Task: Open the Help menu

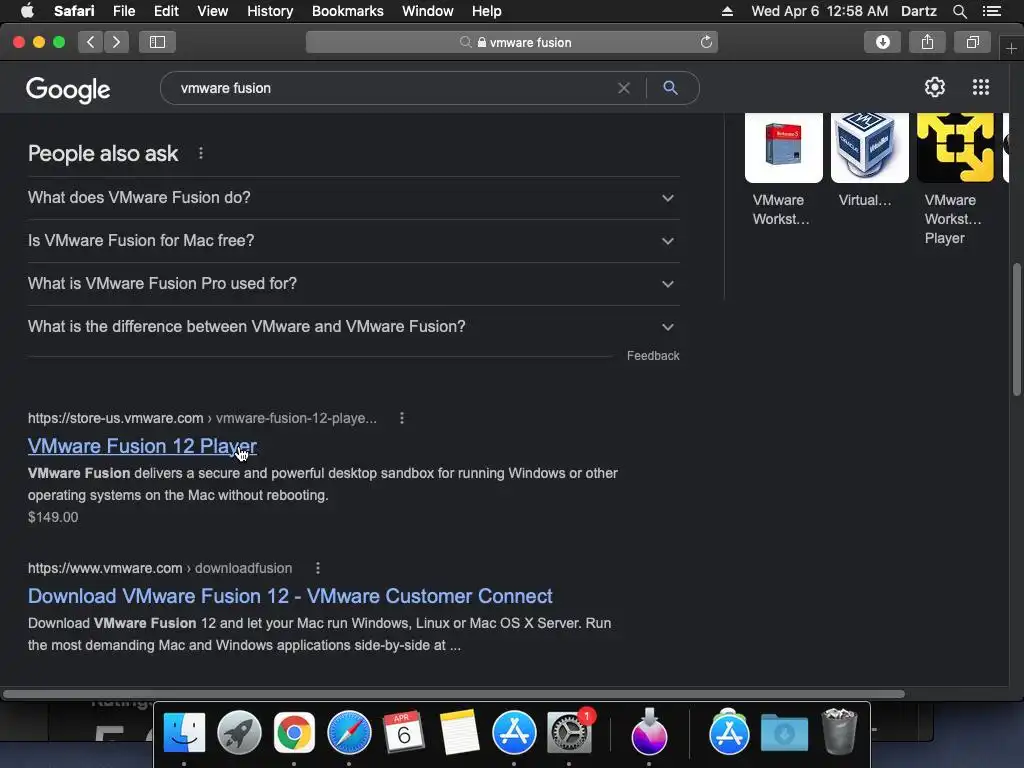Action: pos(487,11)
